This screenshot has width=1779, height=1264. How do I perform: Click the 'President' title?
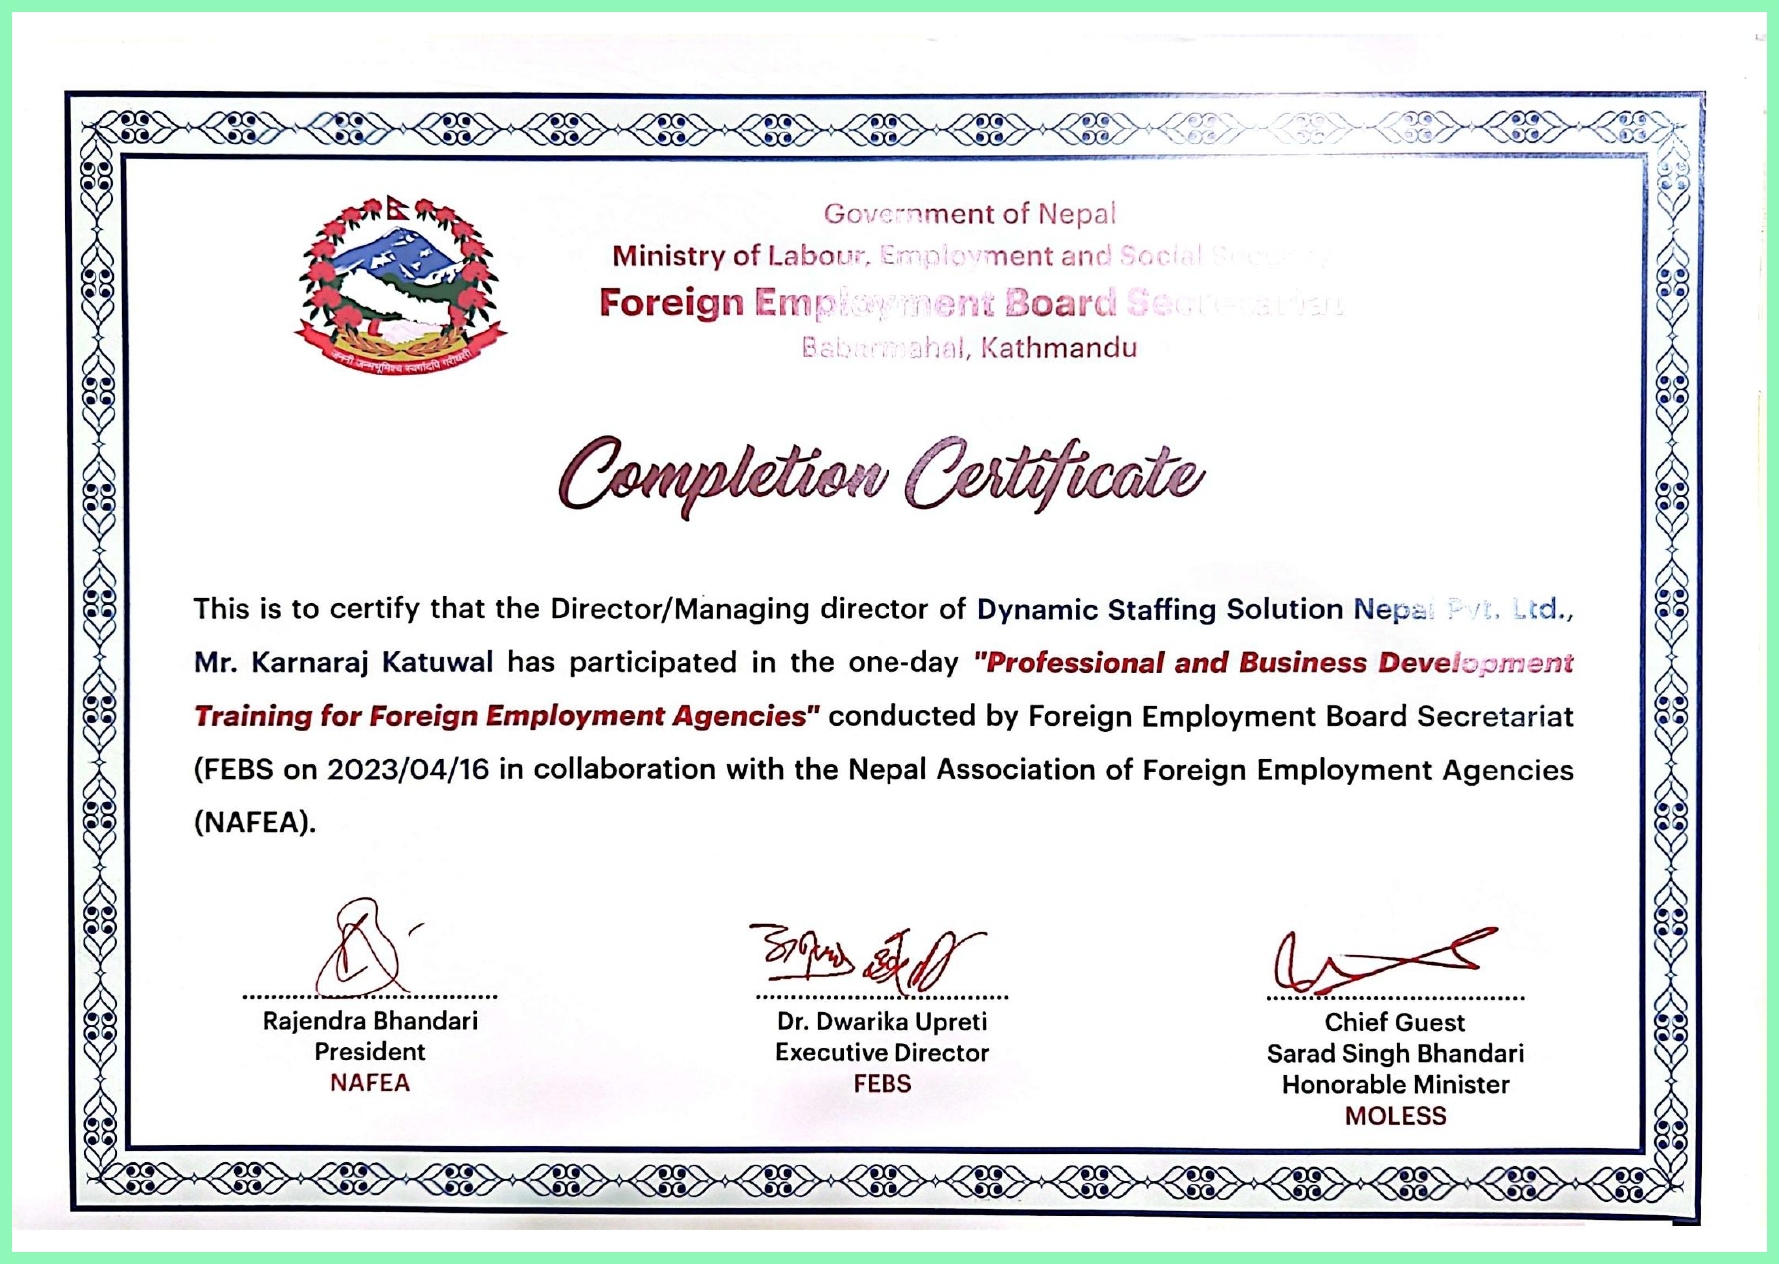(370, 1052)
